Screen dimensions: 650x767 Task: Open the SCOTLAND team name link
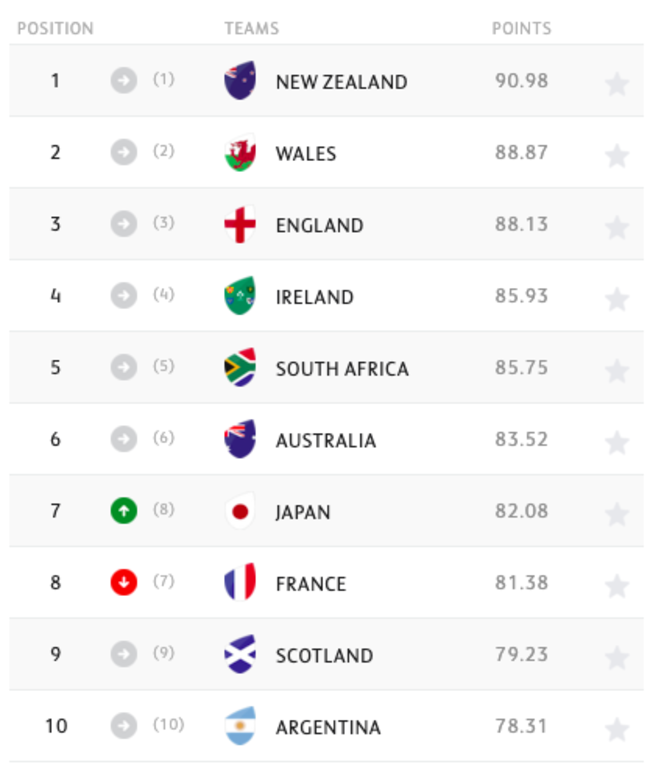click(324, 656)
